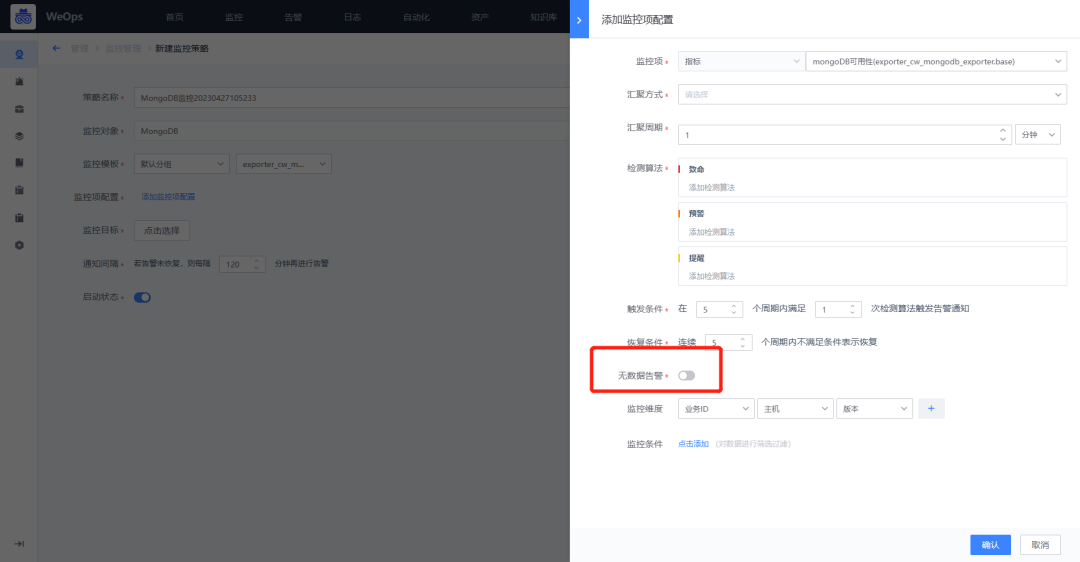Click the 确认 button

pyautogui.click(x=990, y=545)
